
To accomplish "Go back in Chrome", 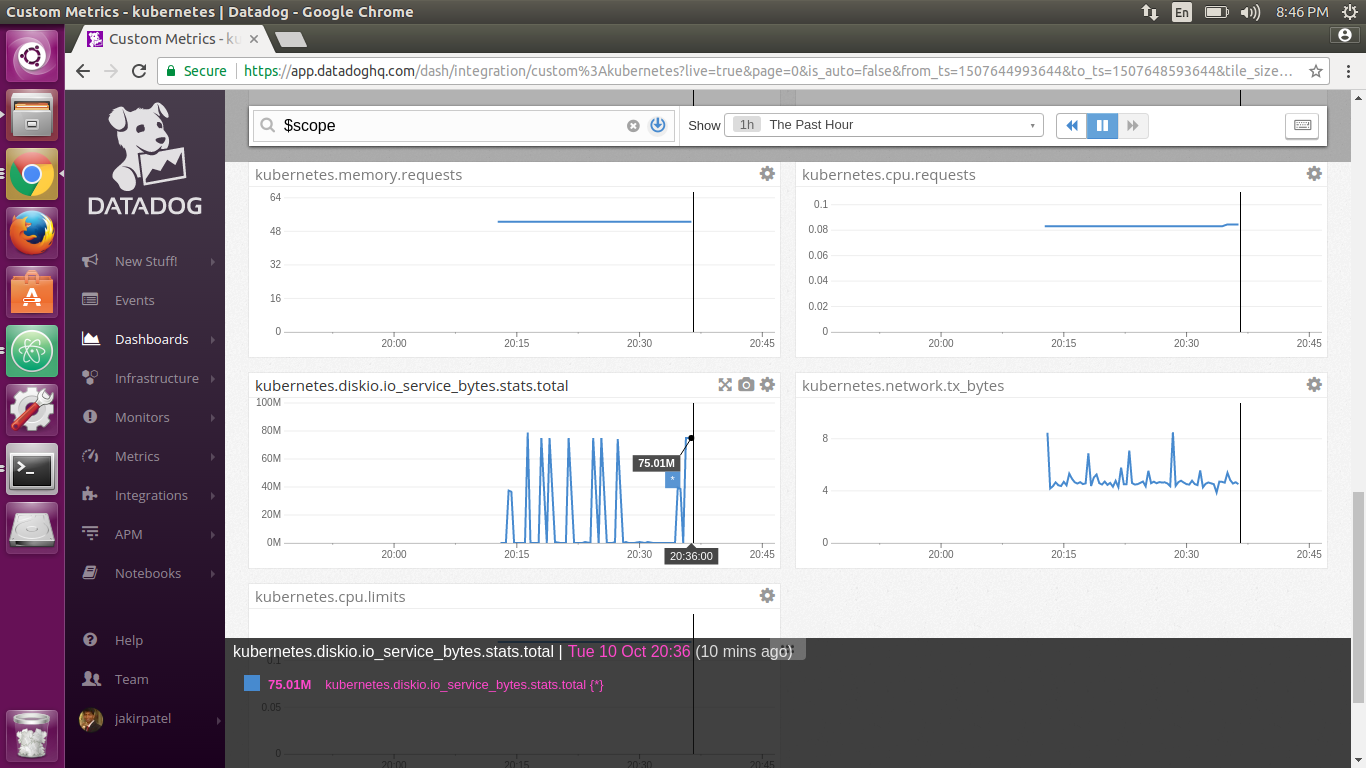I will (x=83, y=71).
